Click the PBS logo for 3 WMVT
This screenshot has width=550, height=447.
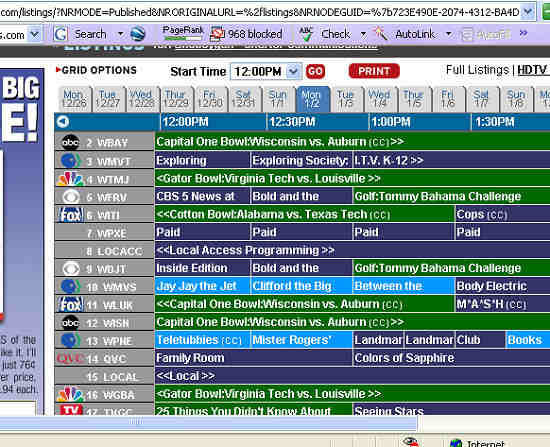click(x=71, y=160)
